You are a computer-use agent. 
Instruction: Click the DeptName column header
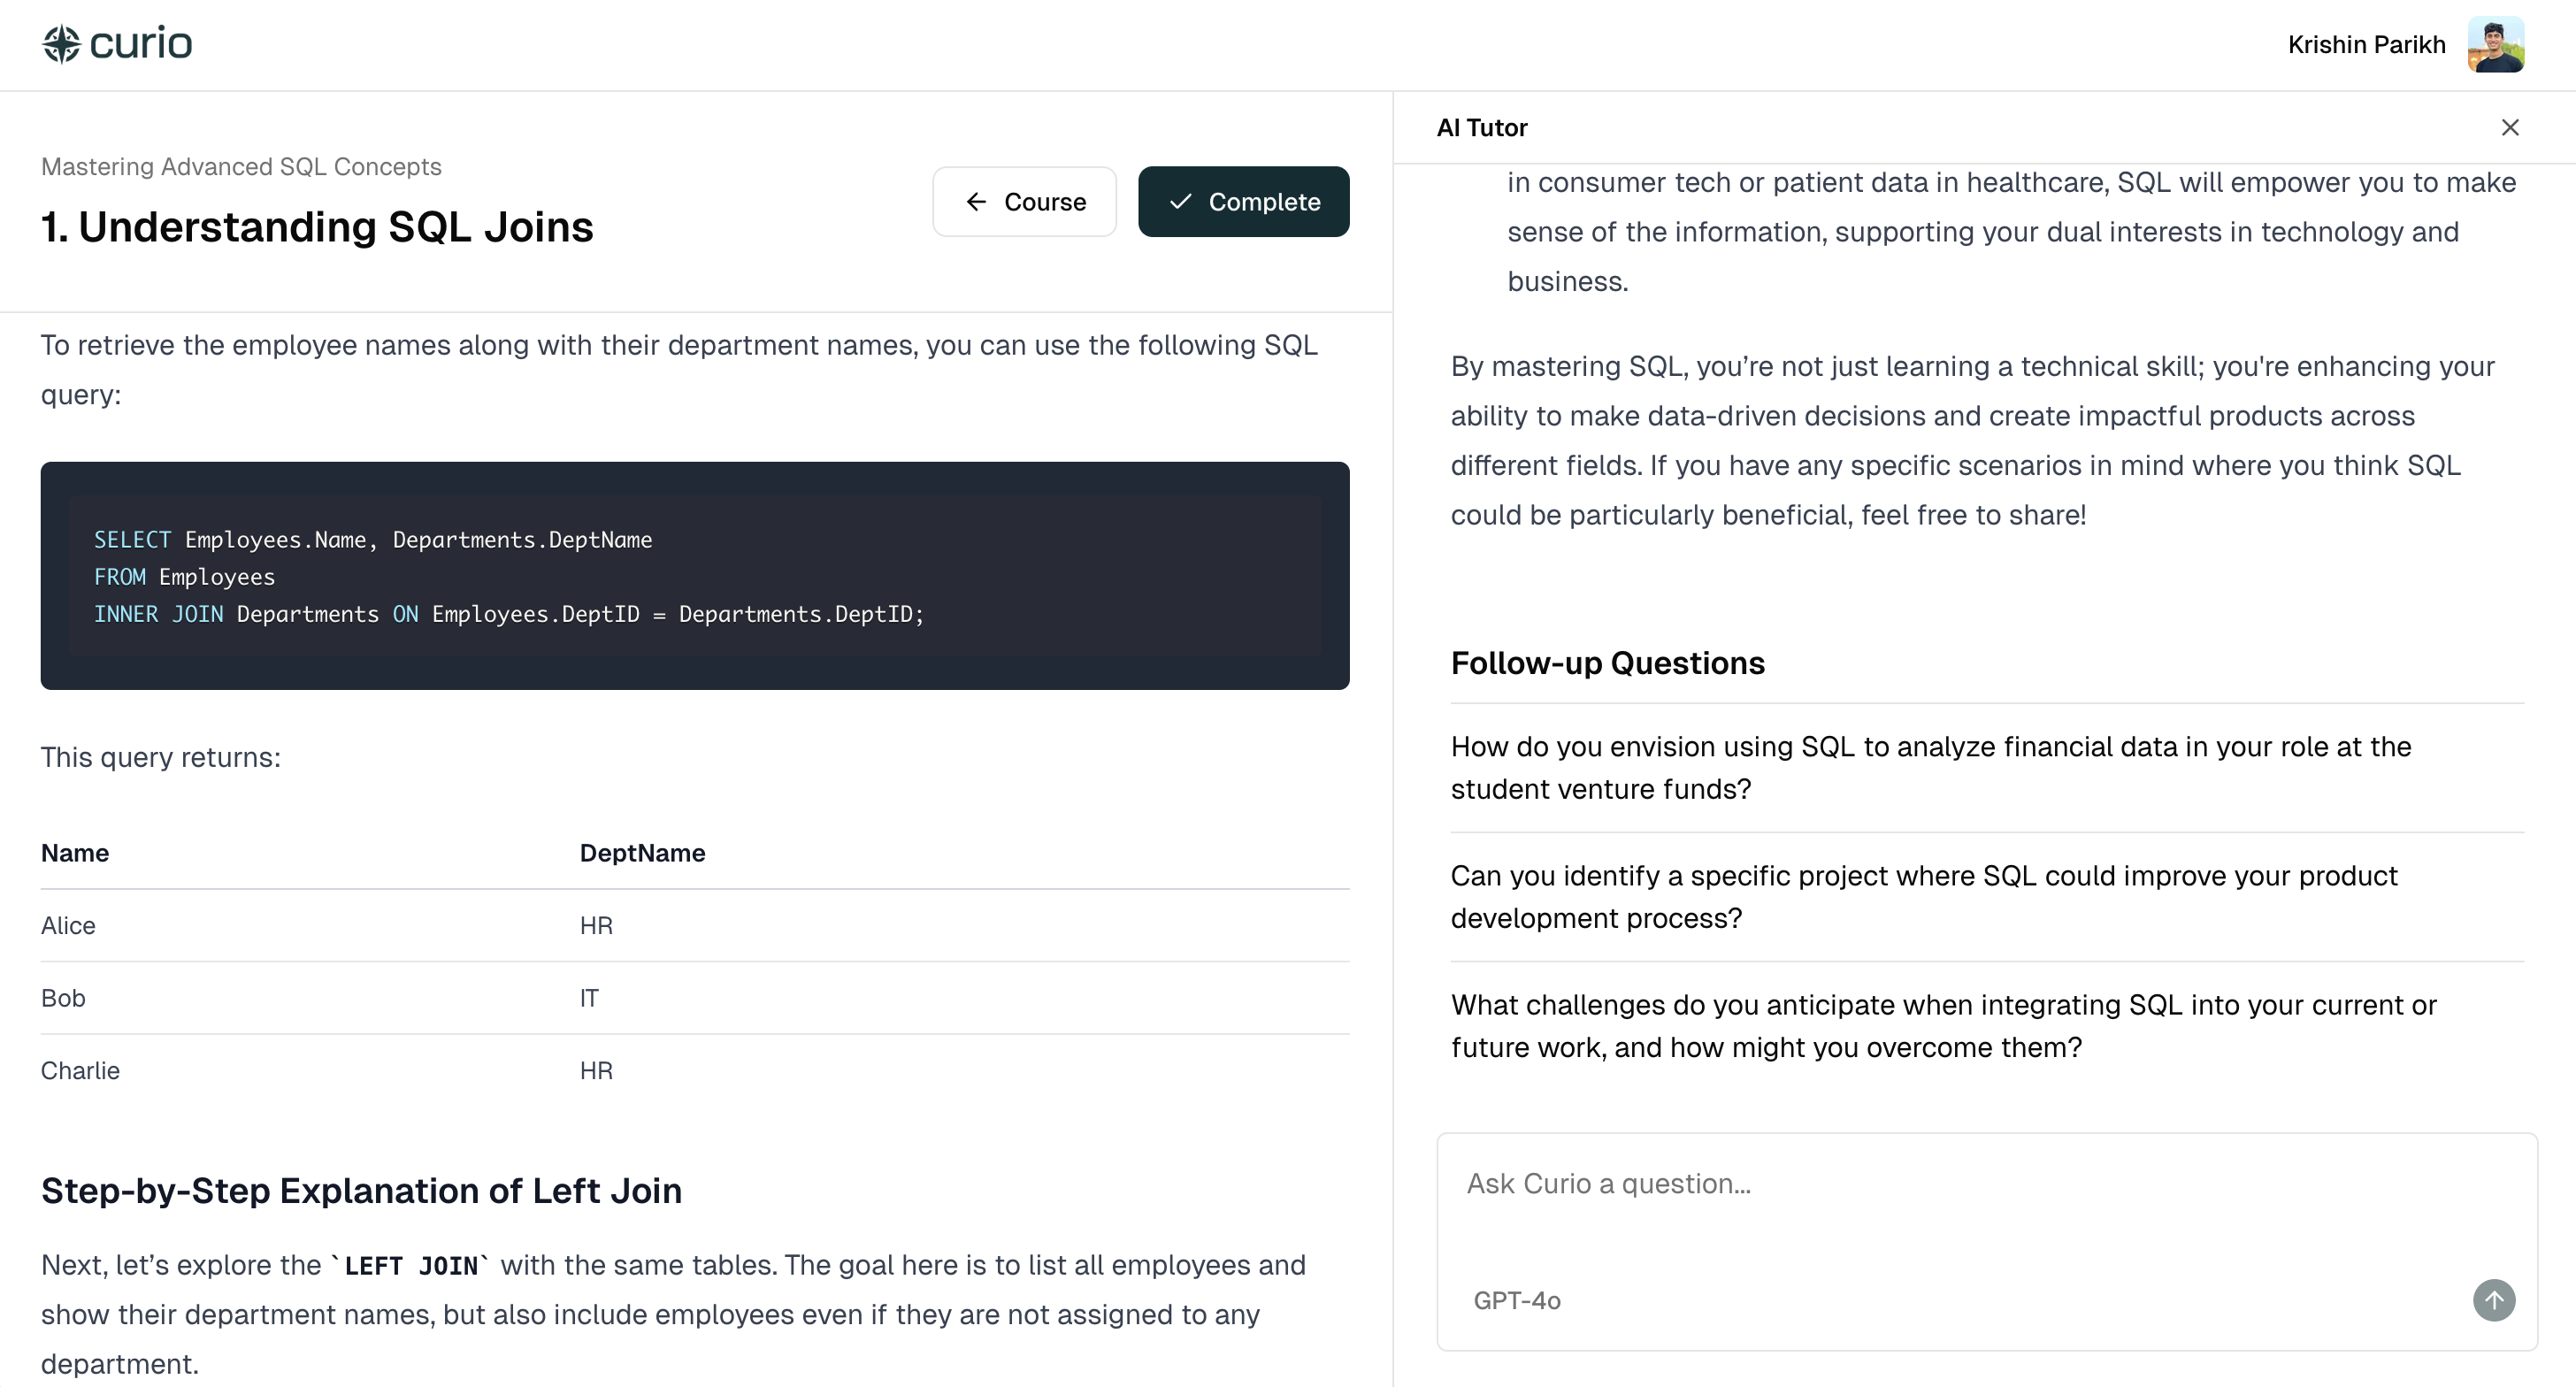click(642, 853)
